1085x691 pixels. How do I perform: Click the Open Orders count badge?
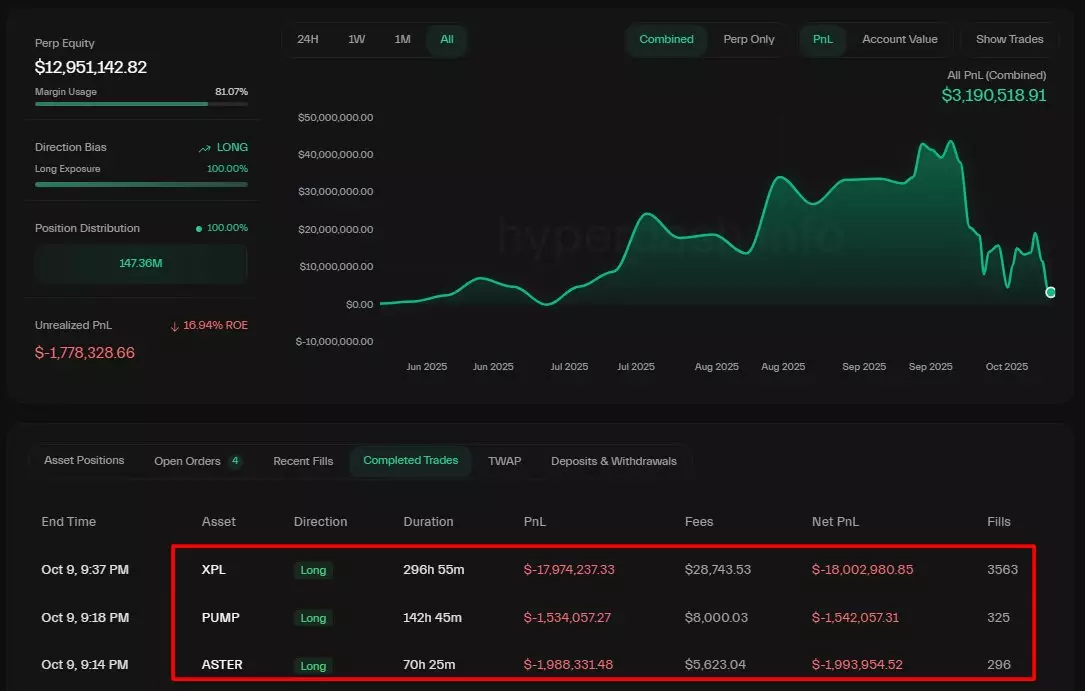click(235, 461)
